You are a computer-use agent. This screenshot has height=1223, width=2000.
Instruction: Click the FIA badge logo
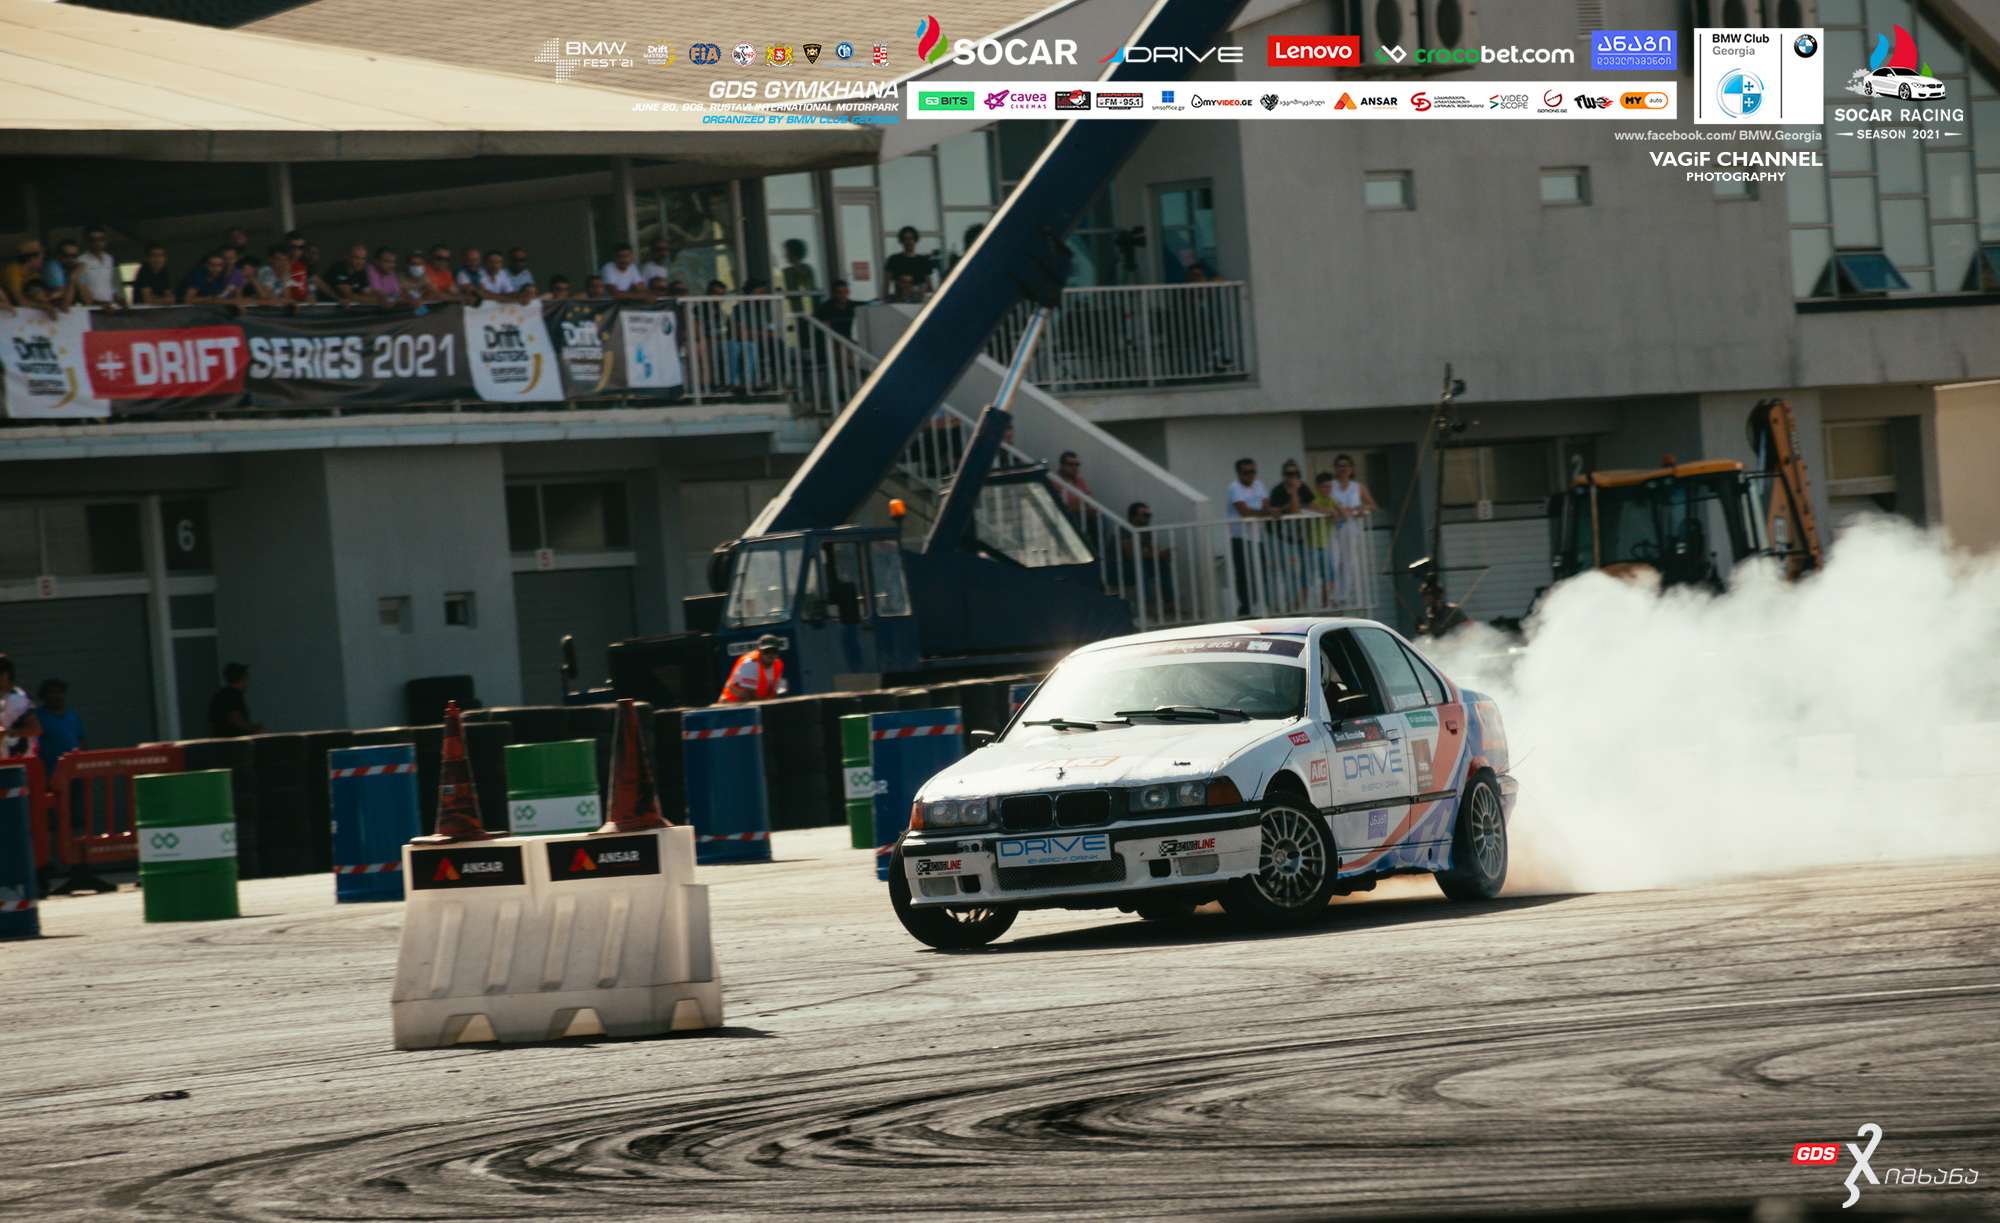704,54
